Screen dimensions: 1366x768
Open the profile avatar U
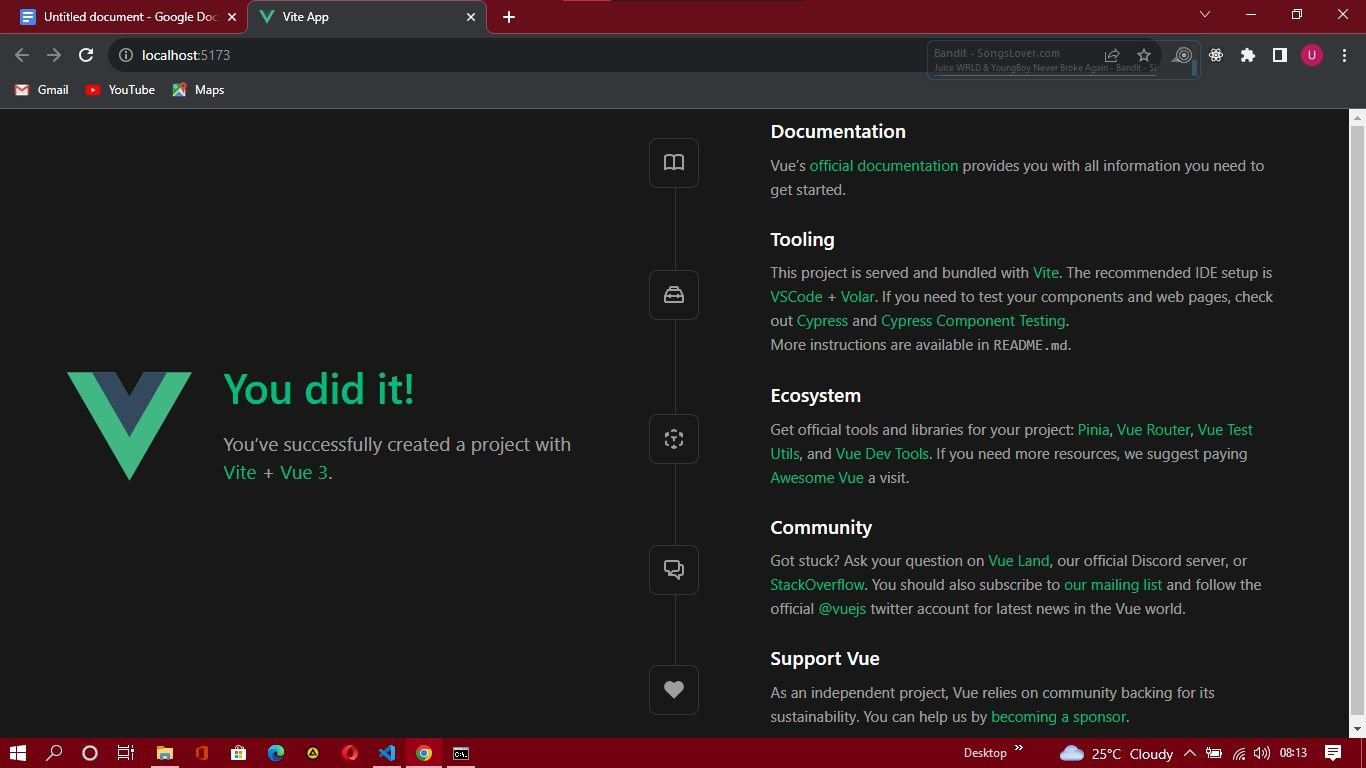1312,55
